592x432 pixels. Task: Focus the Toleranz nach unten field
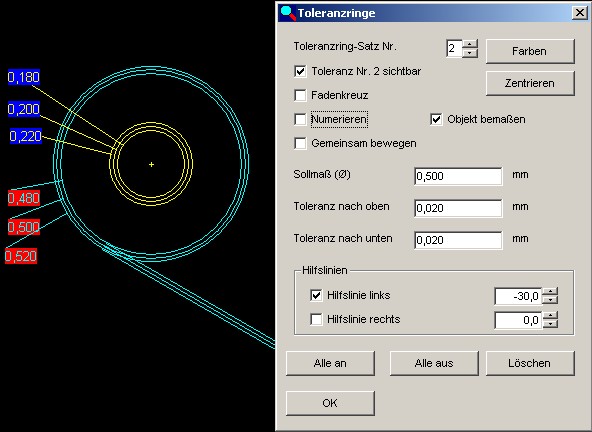pyautogui.click(x=458, y=241)
